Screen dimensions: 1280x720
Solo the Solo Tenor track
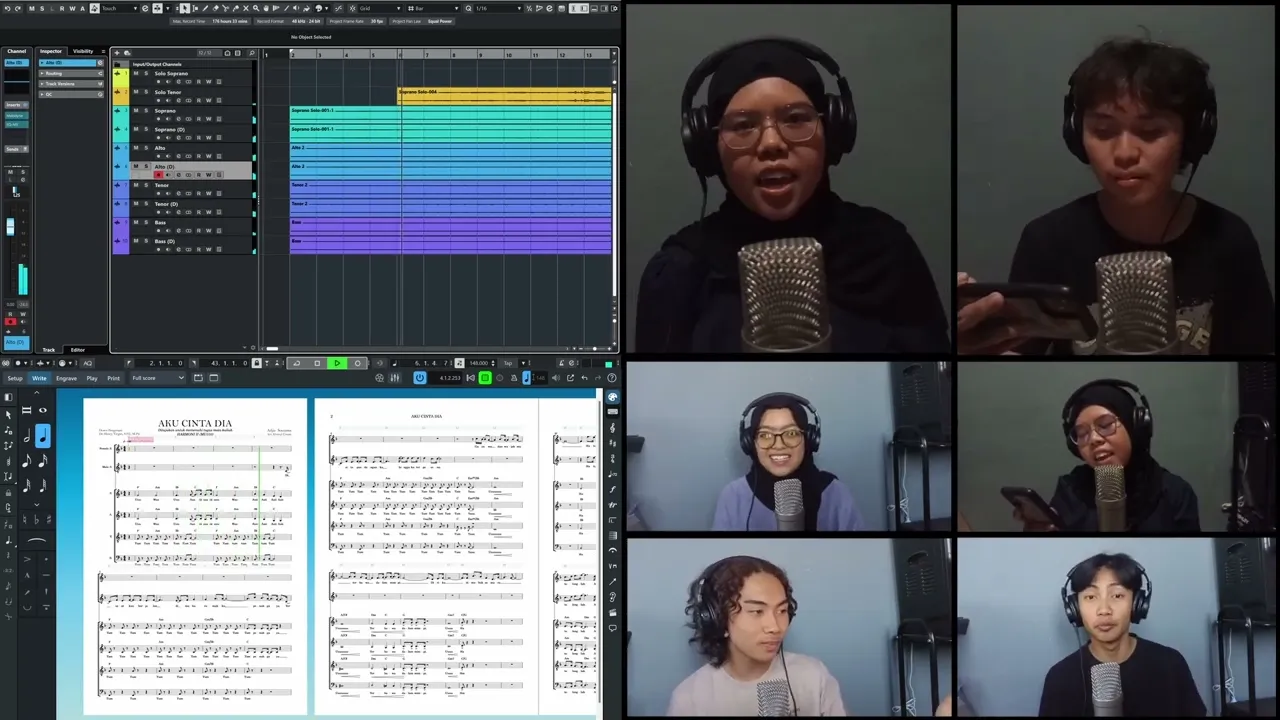(x=146, y=92)
